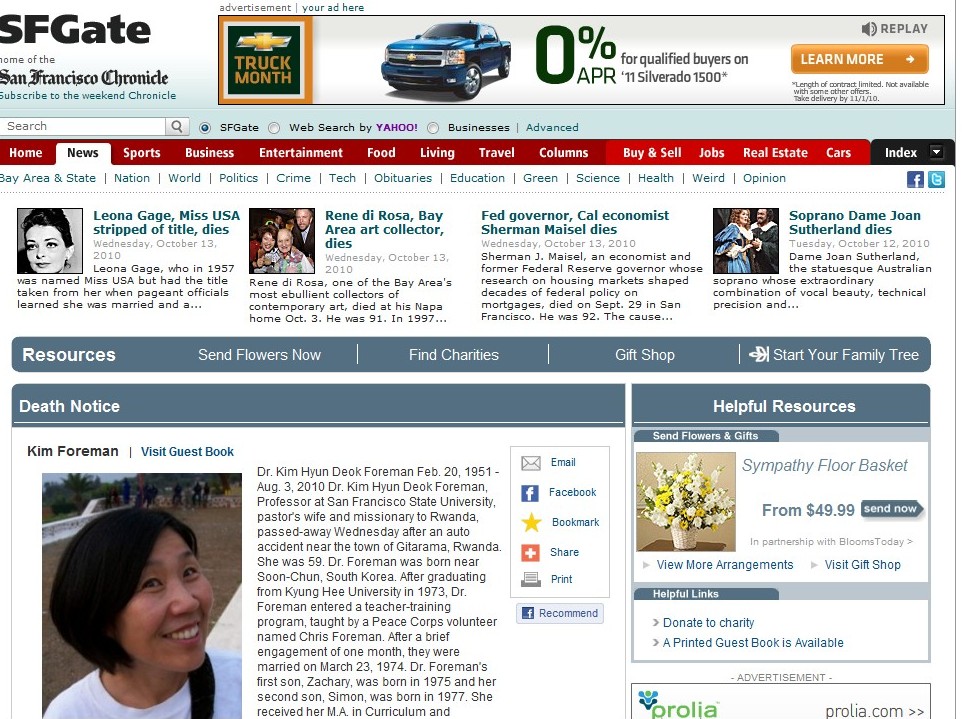Click the search magnifier icon
962x719 pixels.
click(177, 127)
